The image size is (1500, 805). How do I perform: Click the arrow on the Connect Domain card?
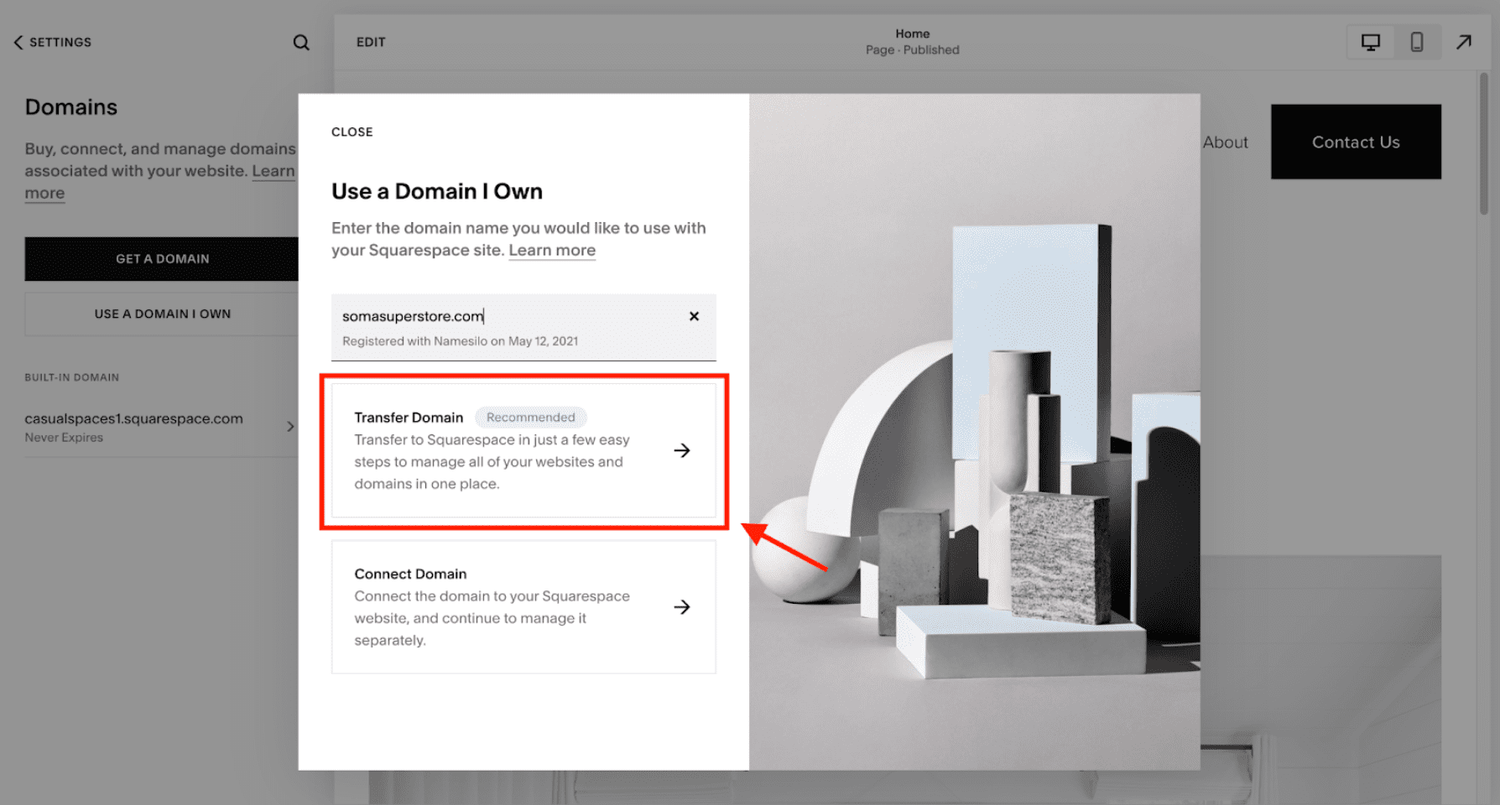point(682,606)
